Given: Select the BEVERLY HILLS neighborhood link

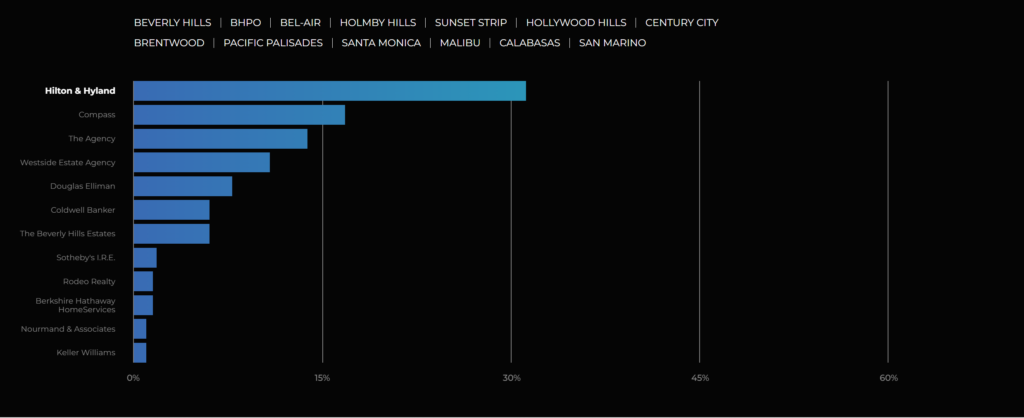Looking at the screenshot, I should [172, 22].
